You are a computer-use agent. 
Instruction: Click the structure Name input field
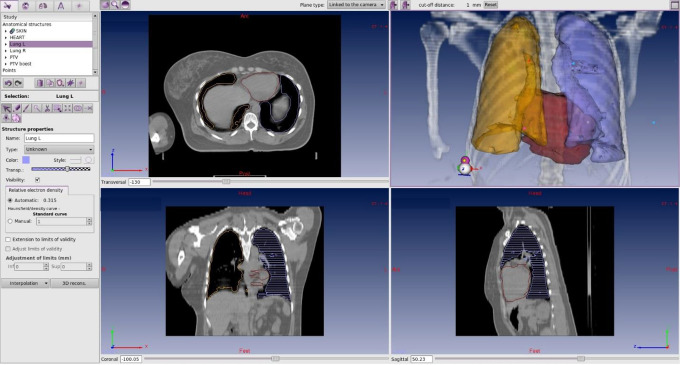[59, 138]
